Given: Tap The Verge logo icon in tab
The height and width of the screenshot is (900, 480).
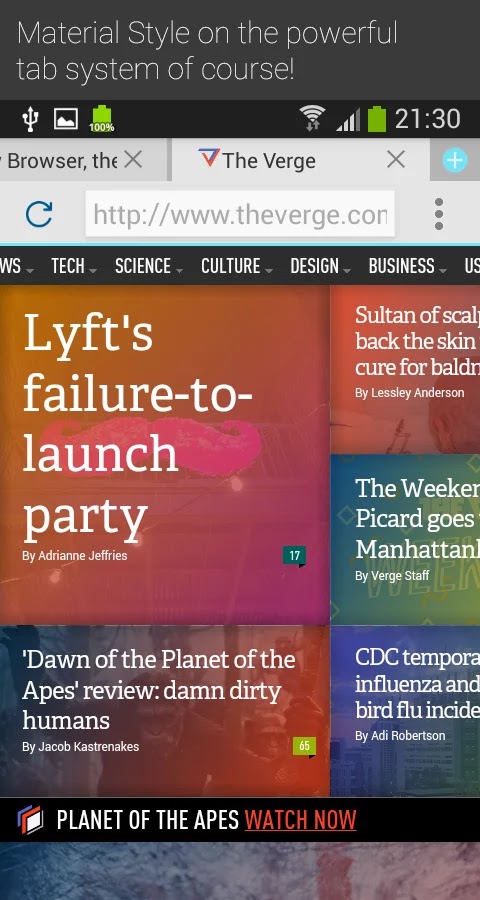Looking at the screenshot, I should coord(209,157).
